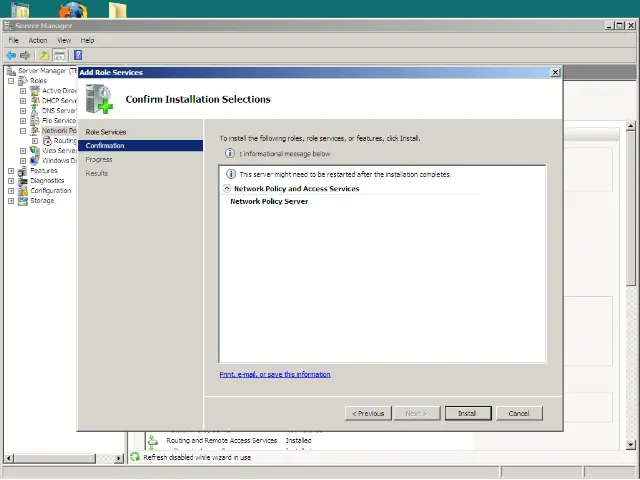Open the folder icon right of Firefox
This screenshot has width=640, height=480.
[x=118, y=10]
